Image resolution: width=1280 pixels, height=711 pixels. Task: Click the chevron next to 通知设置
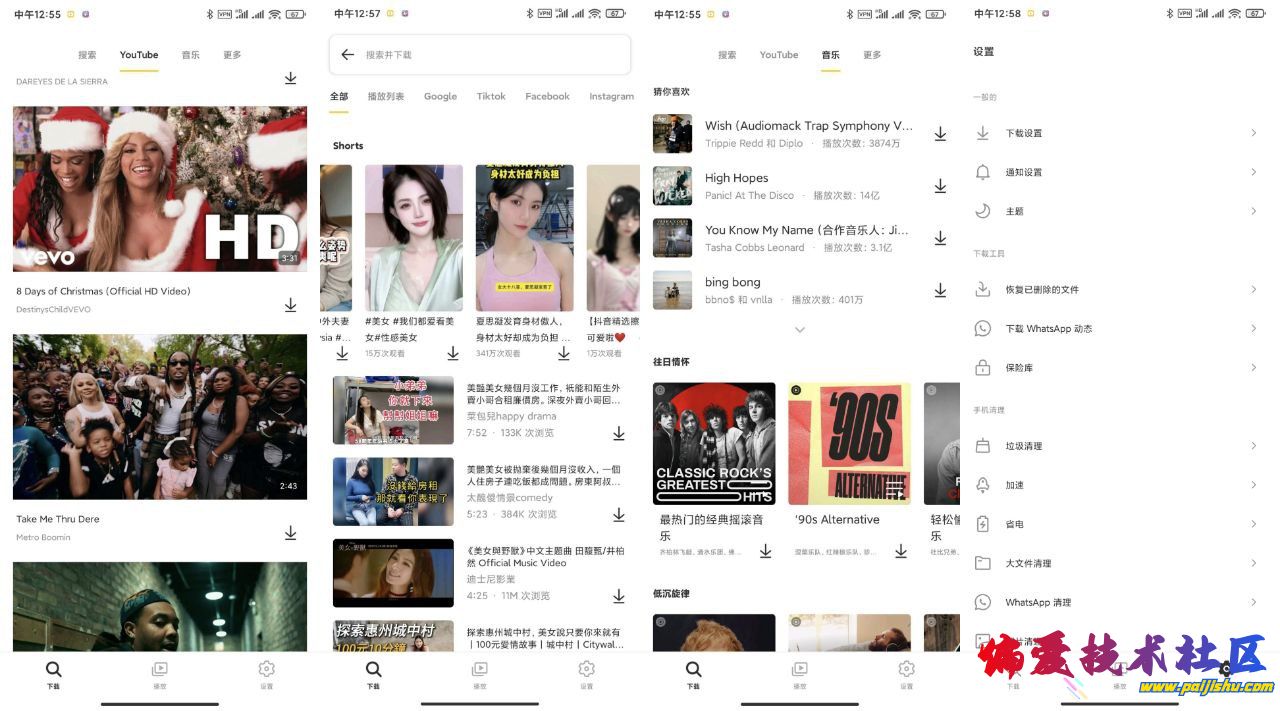point(1253,172)
